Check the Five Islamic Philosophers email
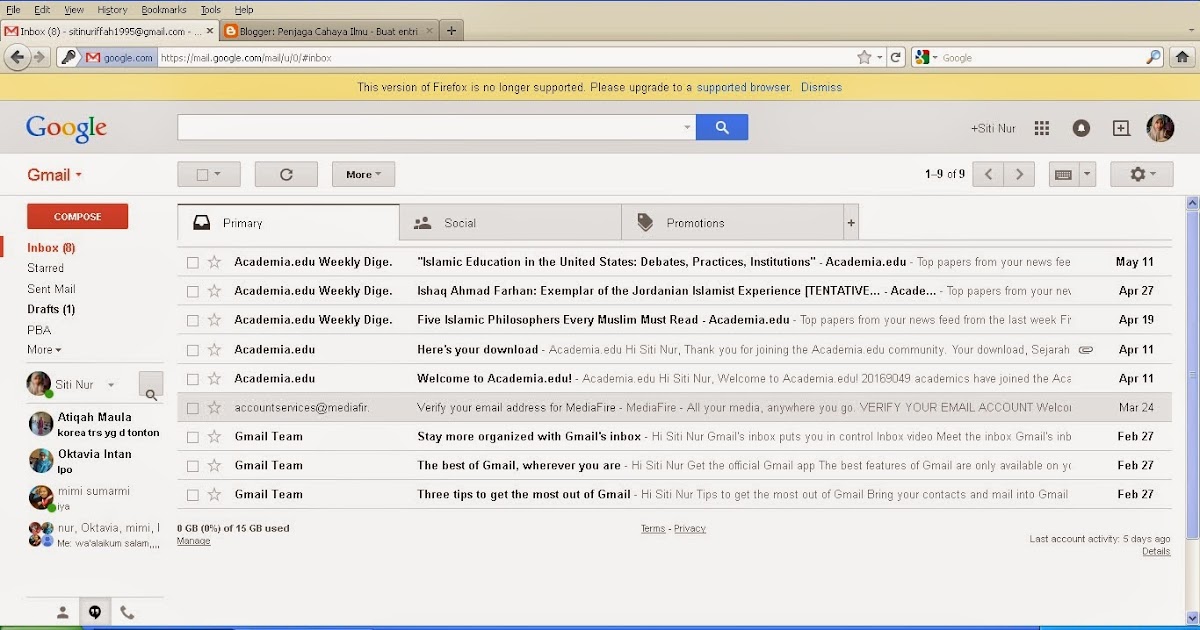Screen dimensions: 1200x630 coord(193,321)
